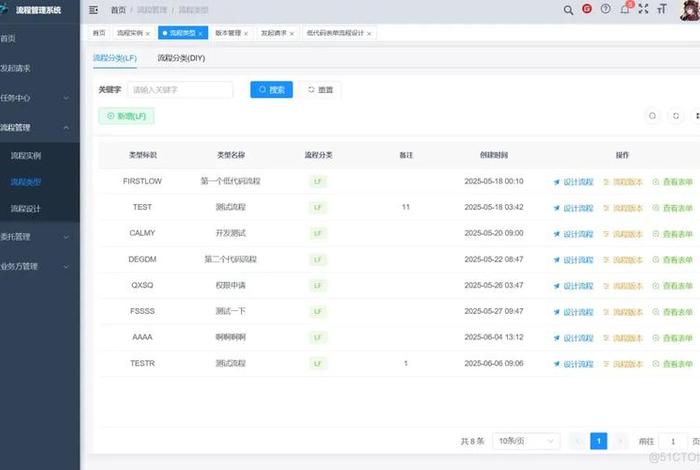Close the 版本管理 tab via its x
Image resolution: width=700 pixels, height=470 pixels.
(246, 33)
